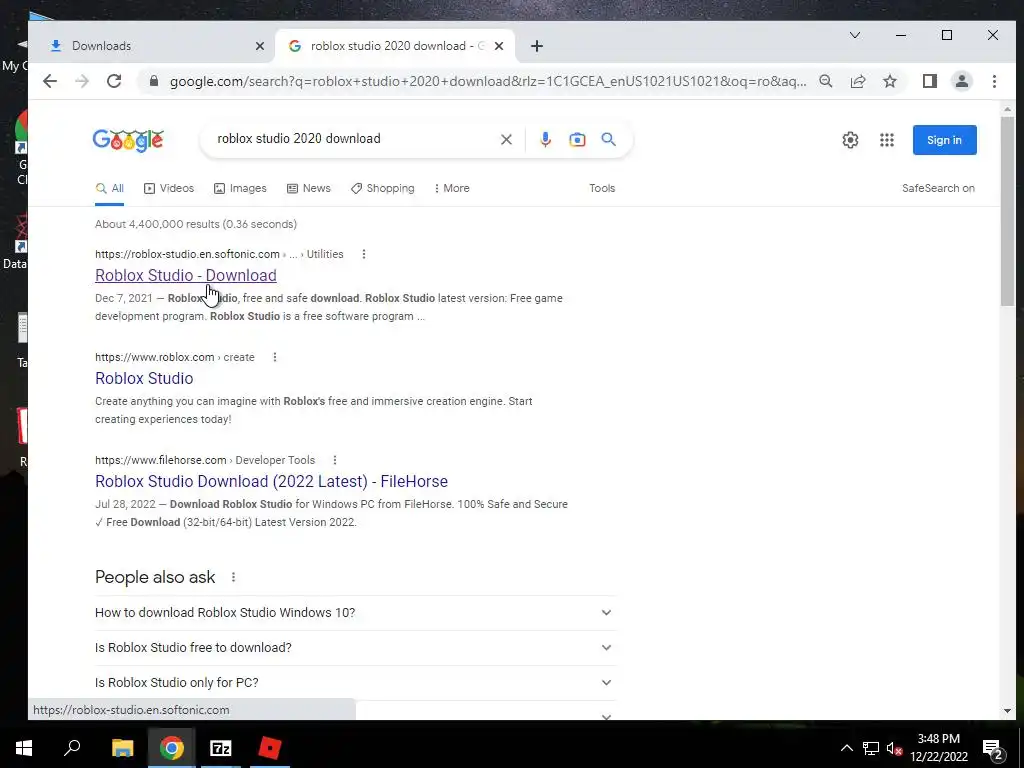Open Windows taskbar search
This screenshot has height=768, width=1024.
tap(72, 748)
